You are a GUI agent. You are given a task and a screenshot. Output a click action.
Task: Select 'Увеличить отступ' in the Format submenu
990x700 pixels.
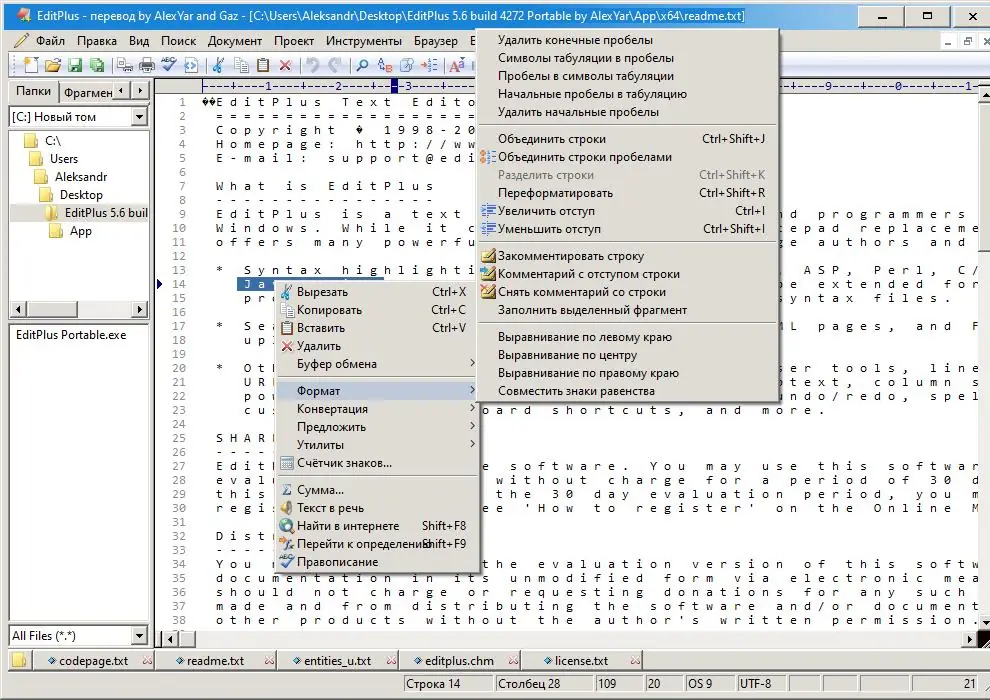[x=627, y=211]
